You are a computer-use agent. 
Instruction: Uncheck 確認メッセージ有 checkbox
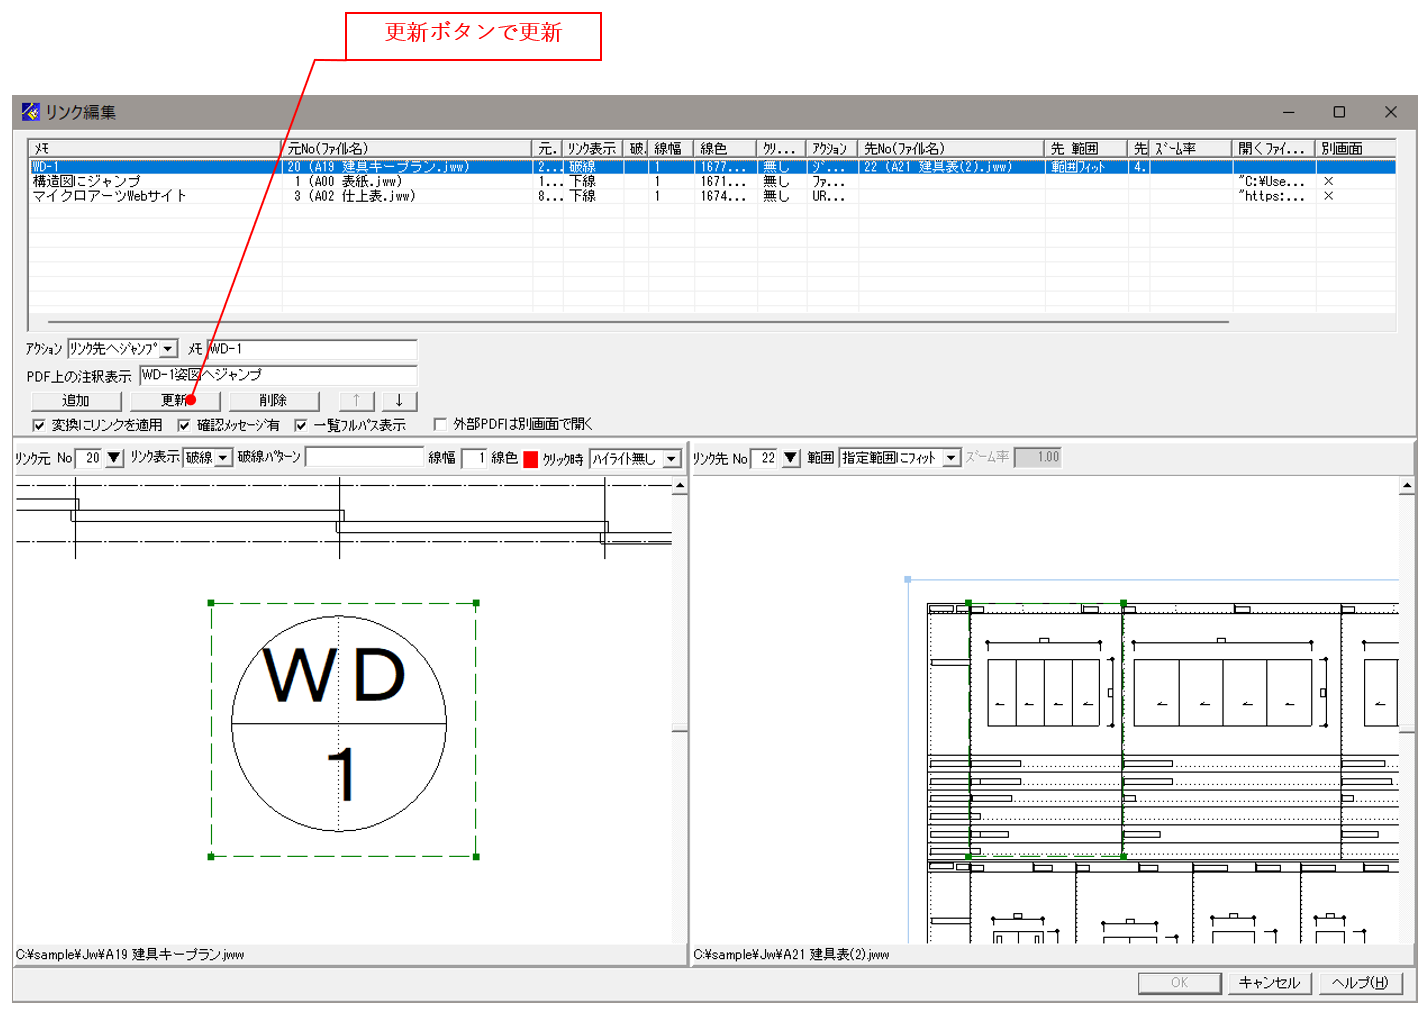point(184,425)
